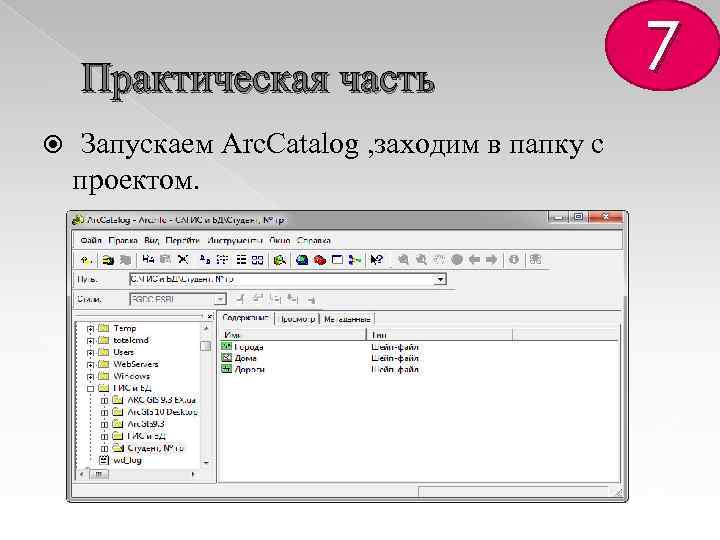Expand the Temp folder node
Viewport: 720px width, 540px height.
[90, 329]
